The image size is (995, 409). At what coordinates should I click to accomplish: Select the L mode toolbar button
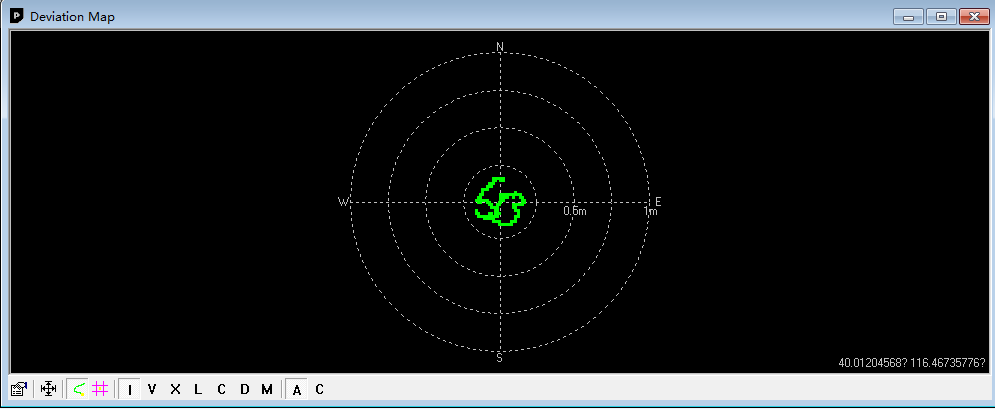click(198, 389)
